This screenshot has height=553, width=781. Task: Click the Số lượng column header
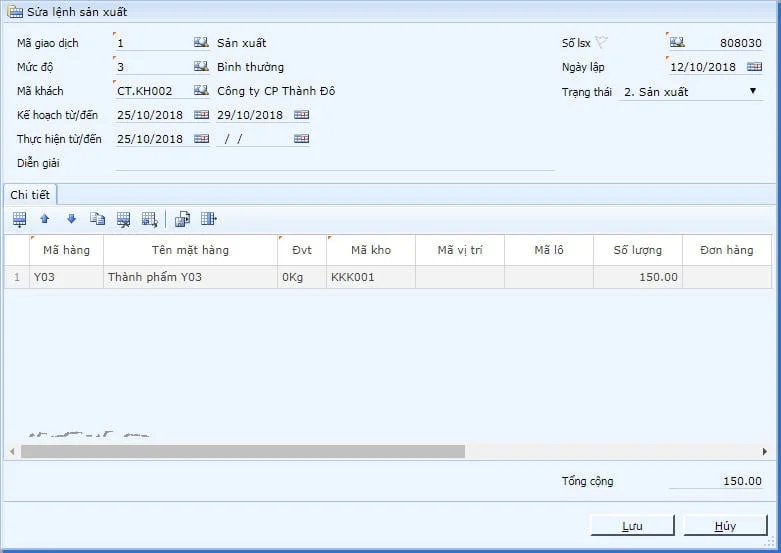pyautogui.click(x=638, y=250)
